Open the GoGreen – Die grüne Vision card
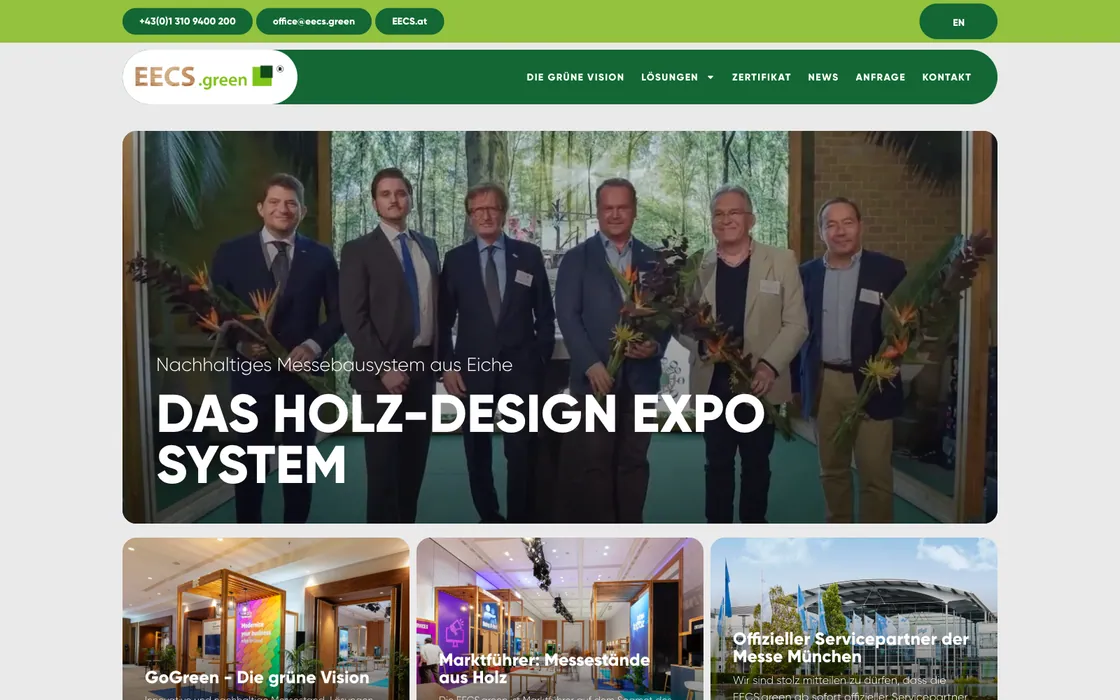This screenshot has height=700, width=1120. [x=266, y=619]
